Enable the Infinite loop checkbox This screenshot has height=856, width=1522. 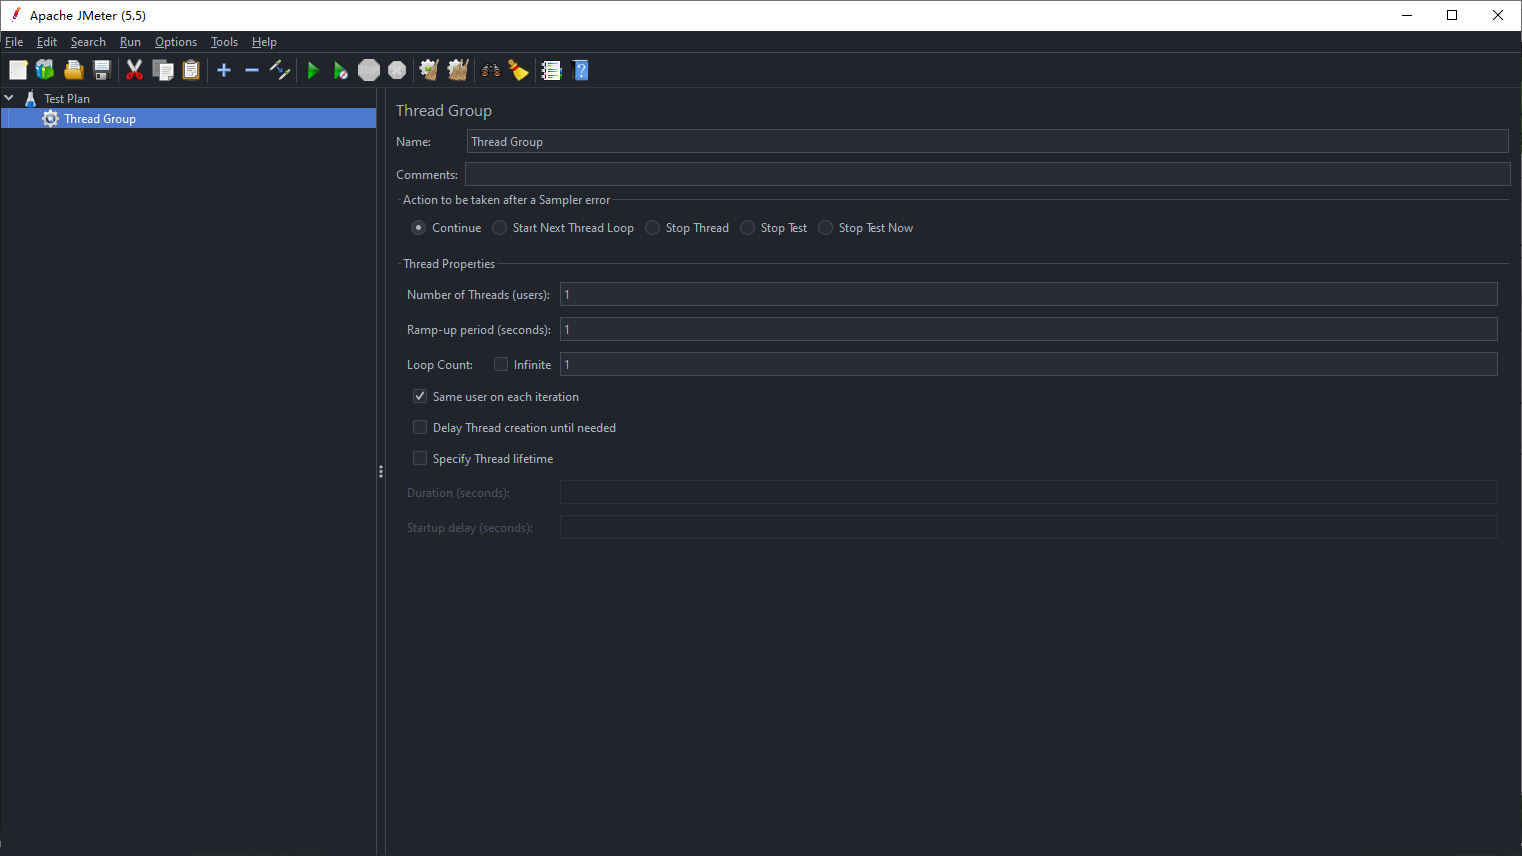point(501,364)
